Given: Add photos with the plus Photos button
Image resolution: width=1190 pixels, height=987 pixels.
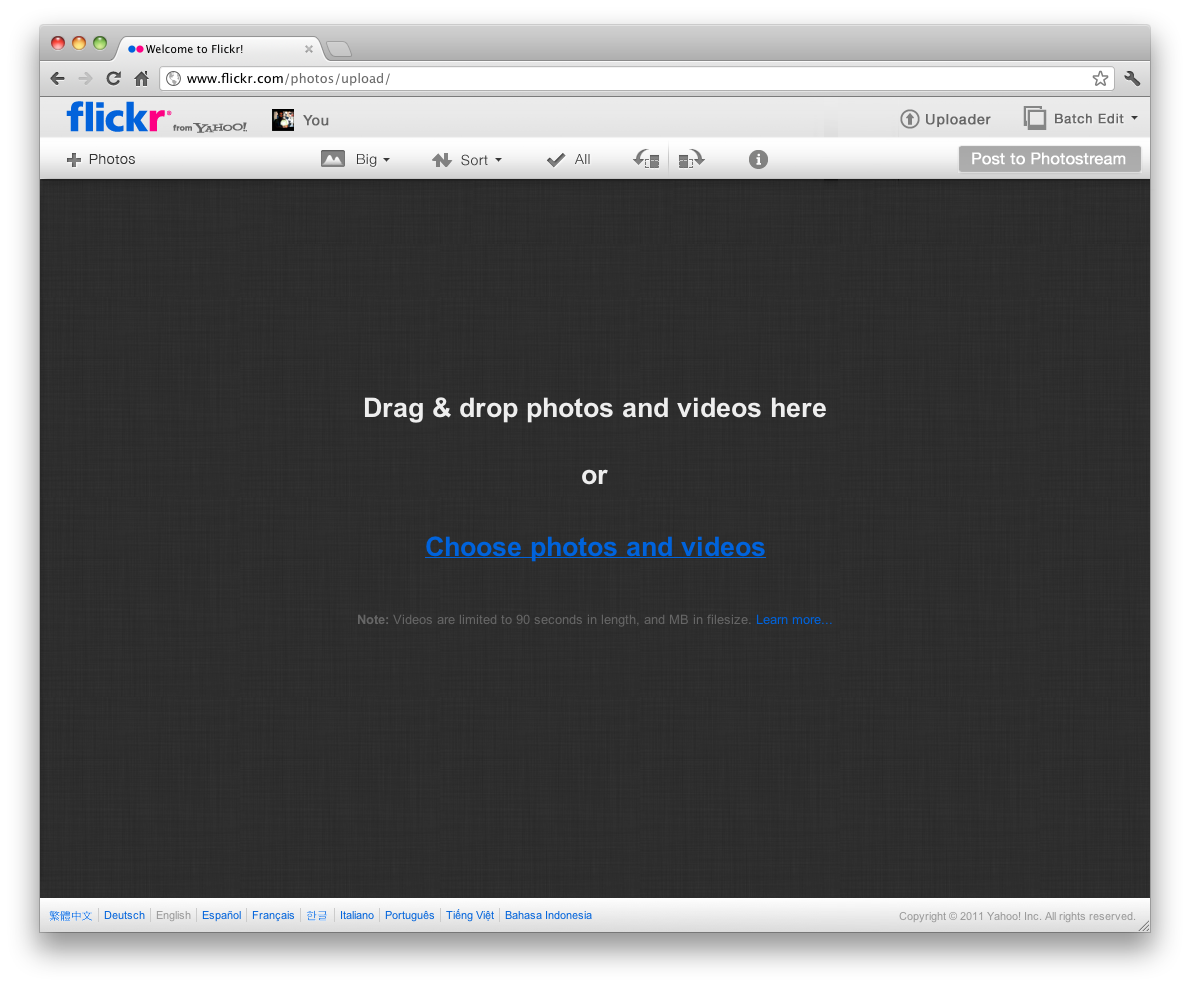Looking at the screenshot, I should [101, 159].
